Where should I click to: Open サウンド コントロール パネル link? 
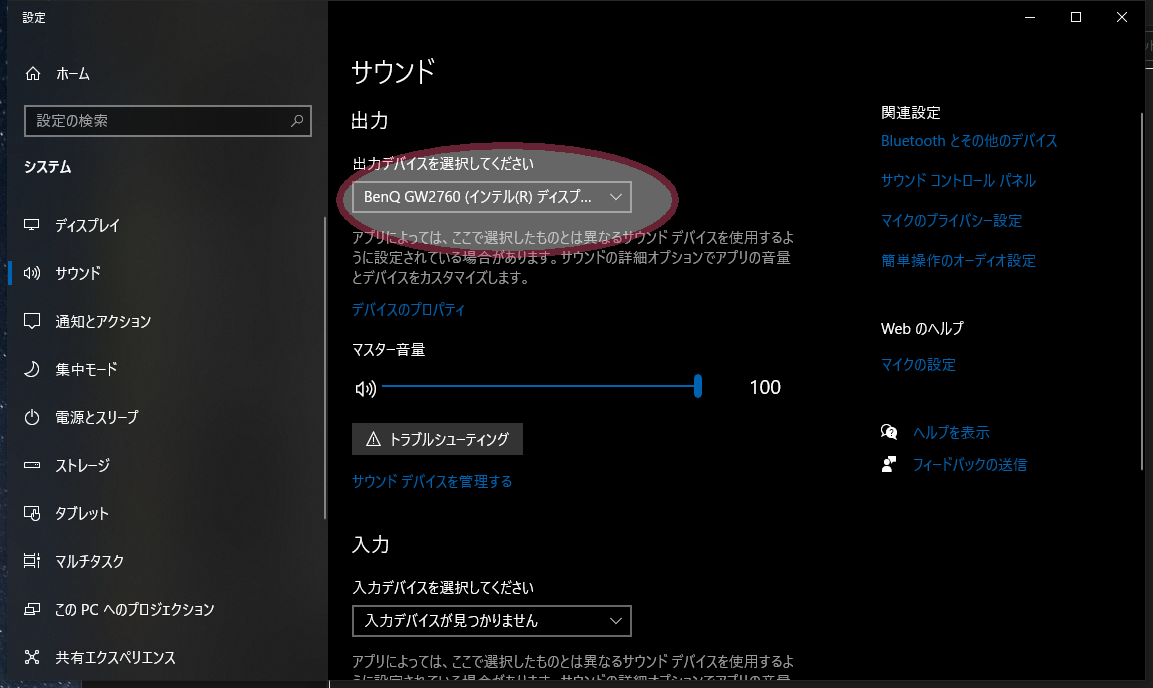957,181
